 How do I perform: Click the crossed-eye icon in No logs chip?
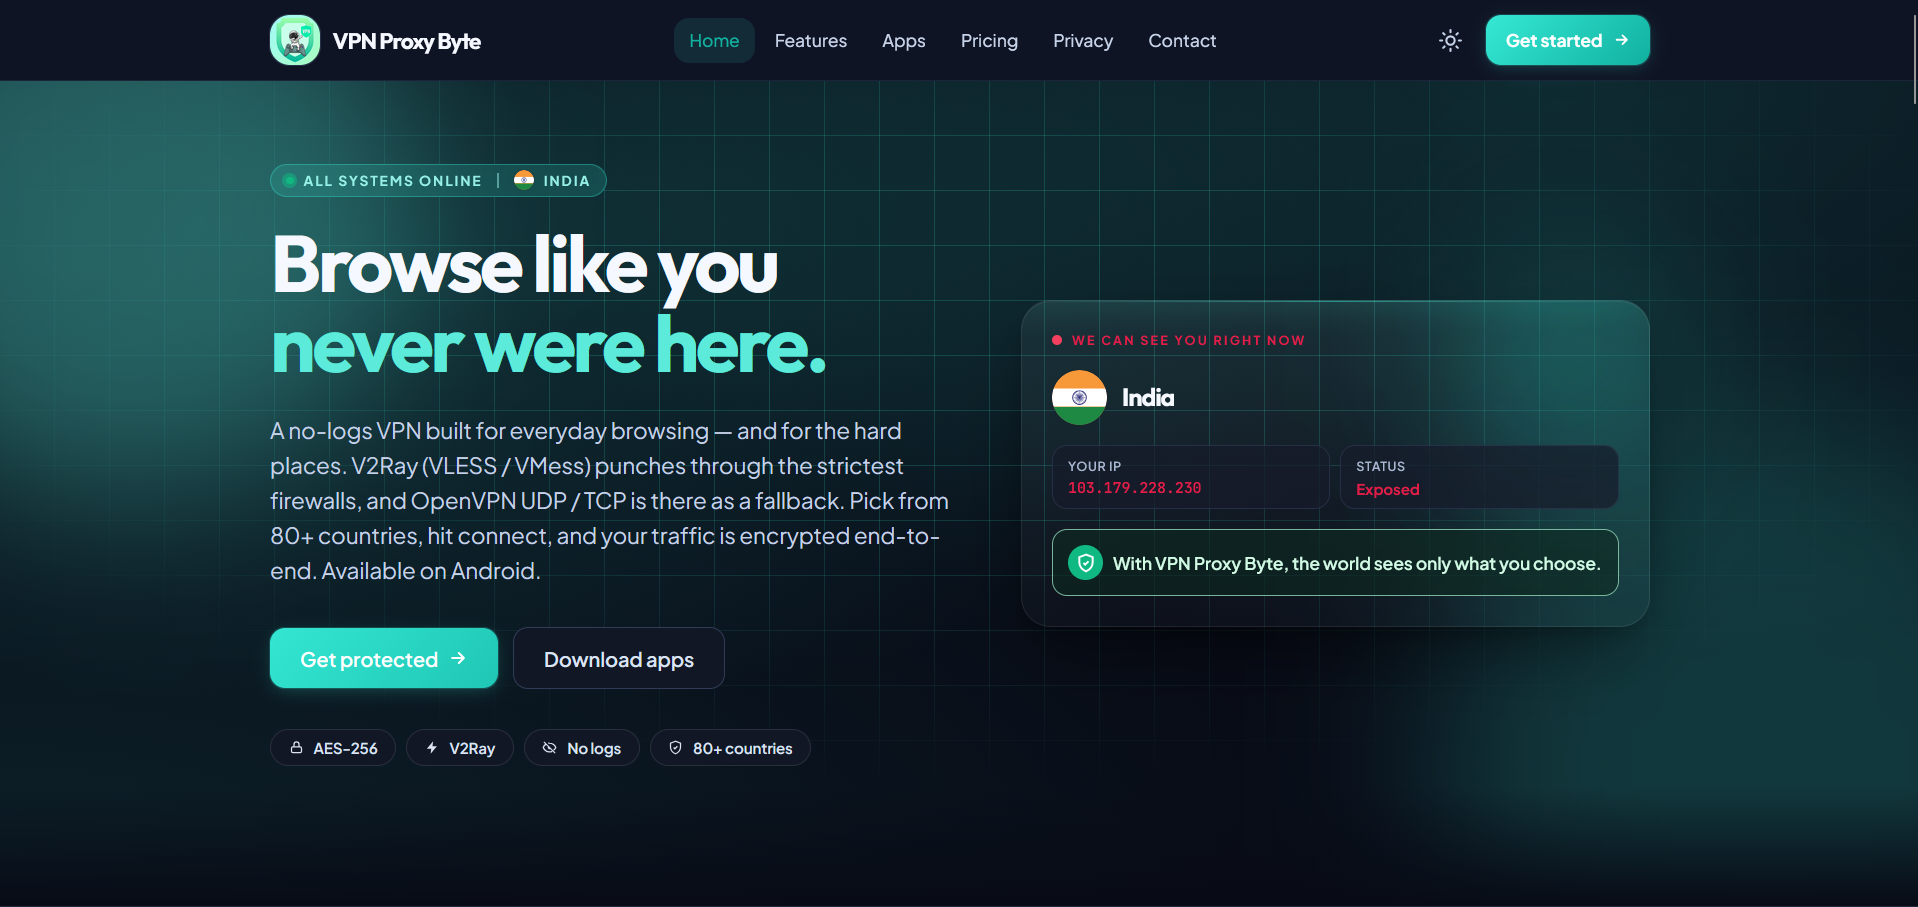coord(550,747)
